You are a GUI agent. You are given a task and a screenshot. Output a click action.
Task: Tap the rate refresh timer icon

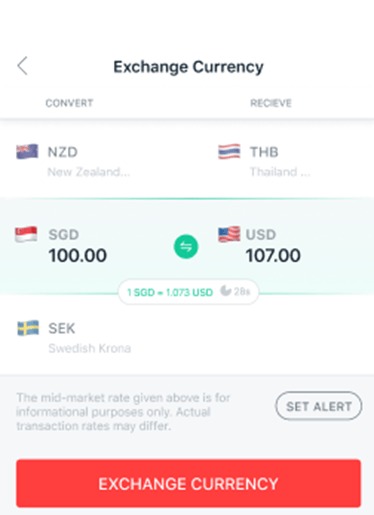click(225, 291)
